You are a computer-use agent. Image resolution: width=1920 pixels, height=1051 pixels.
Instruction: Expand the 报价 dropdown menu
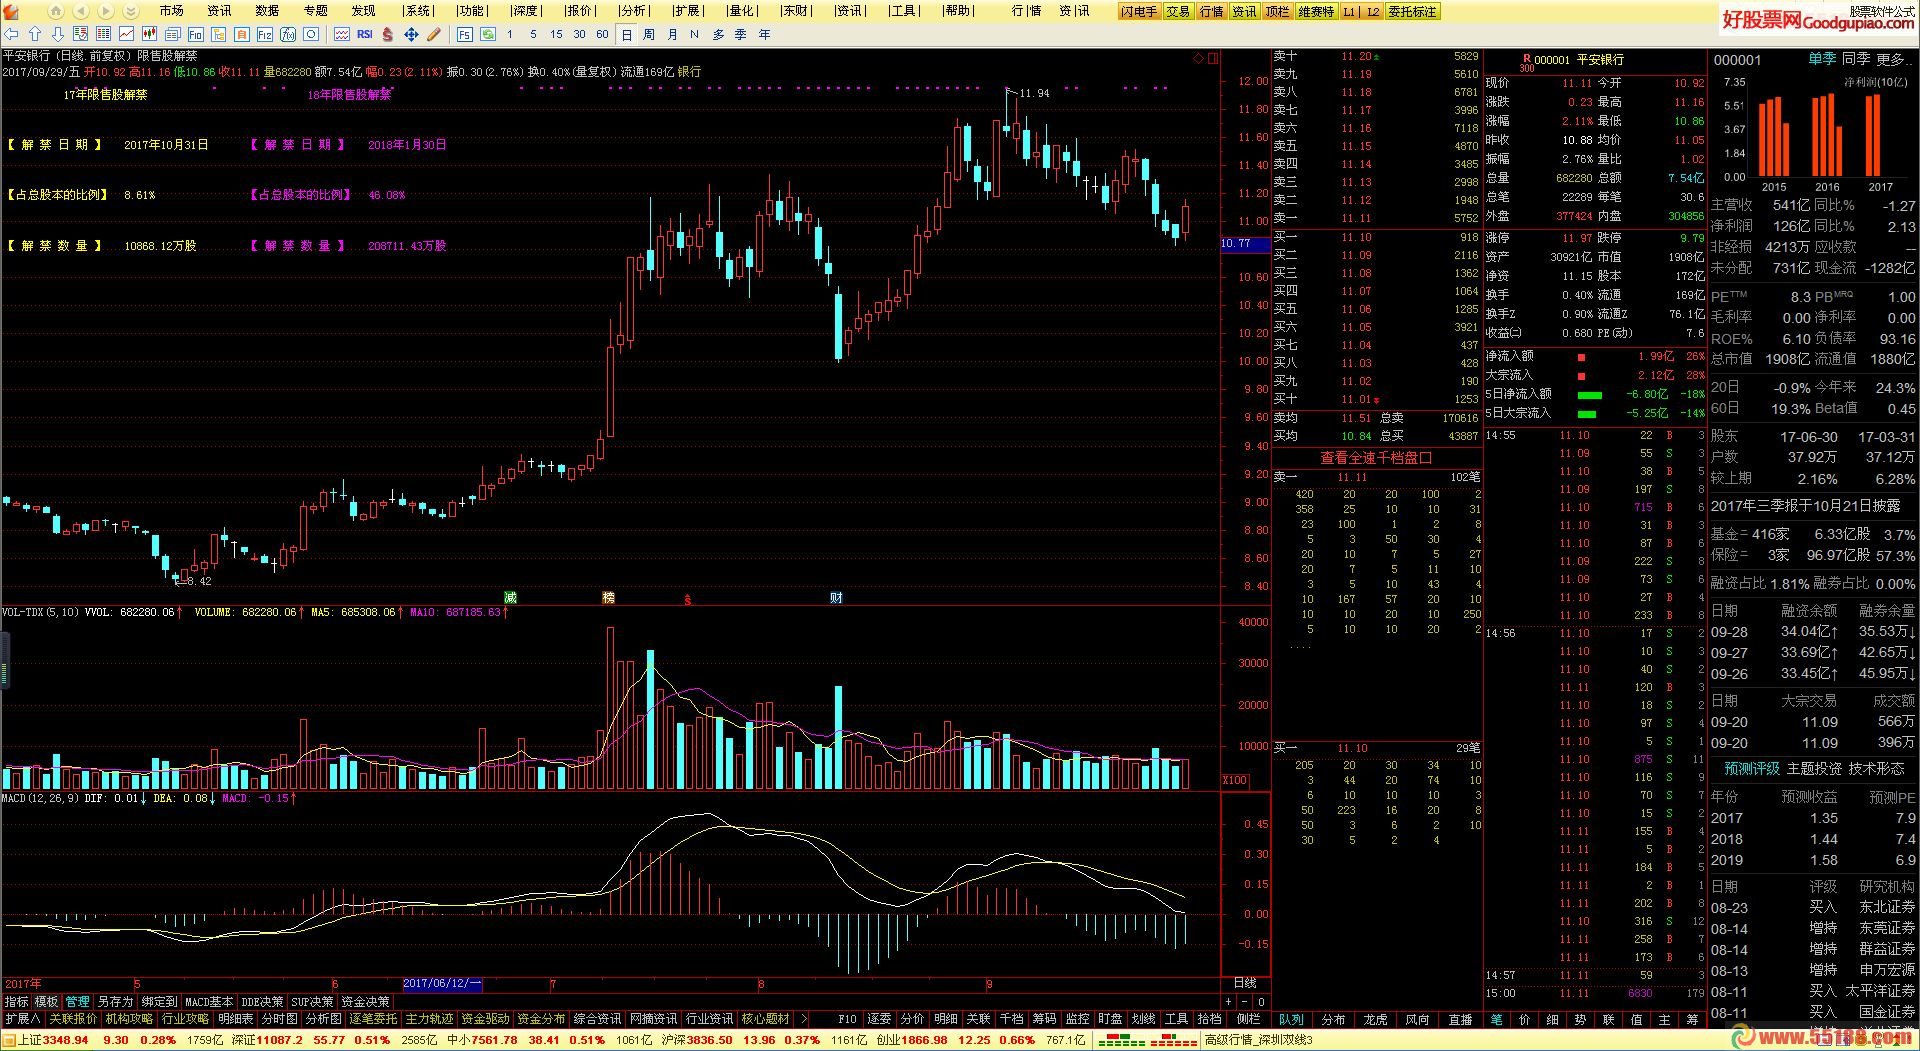(x=579, y=11)
